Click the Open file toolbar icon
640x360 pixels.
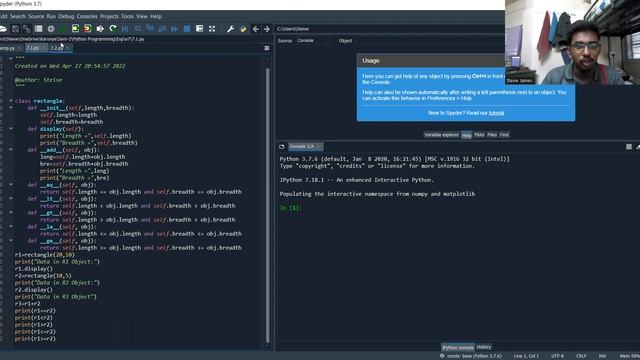pyautogui.click(x=3, y=29)
